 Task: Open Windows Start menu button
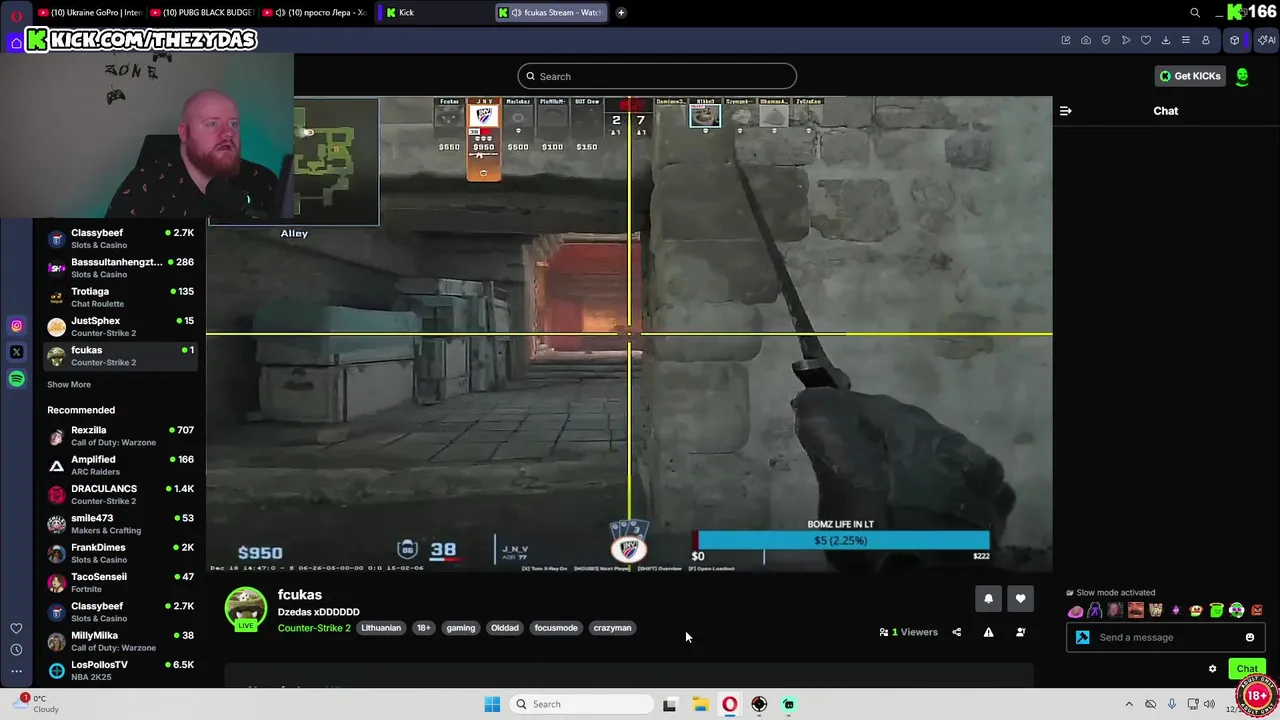click(x=492, y=704)
